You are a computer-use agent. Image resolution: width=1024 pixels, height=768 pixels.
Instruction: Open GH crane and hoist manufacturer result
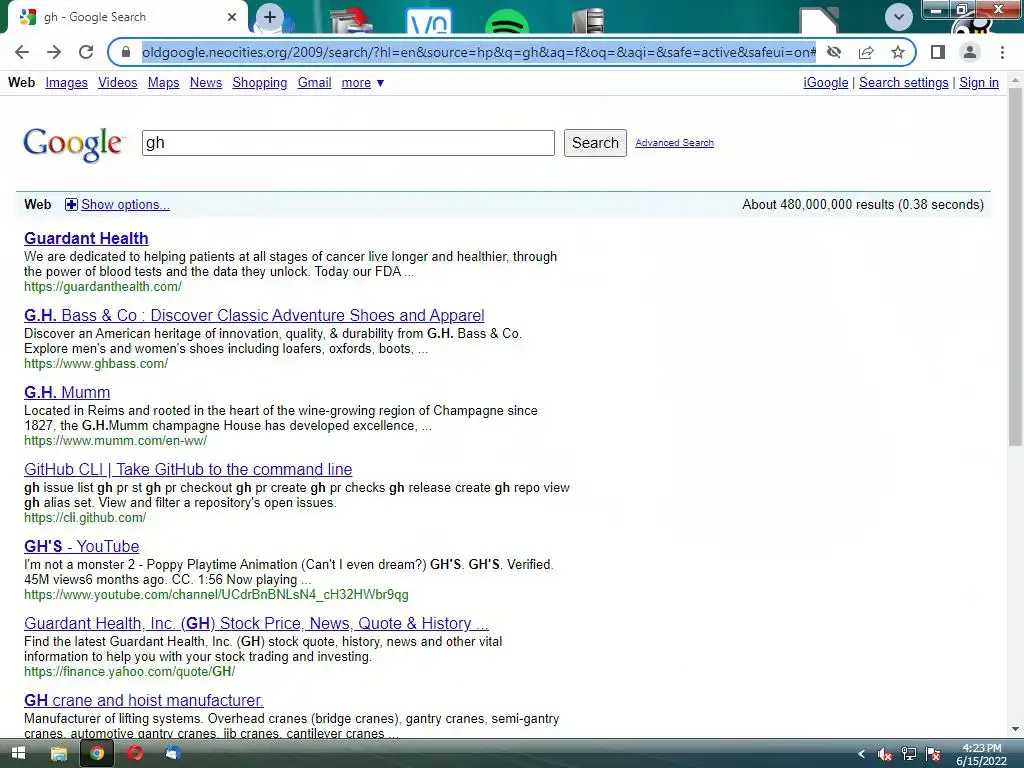[x=144, y=701]
